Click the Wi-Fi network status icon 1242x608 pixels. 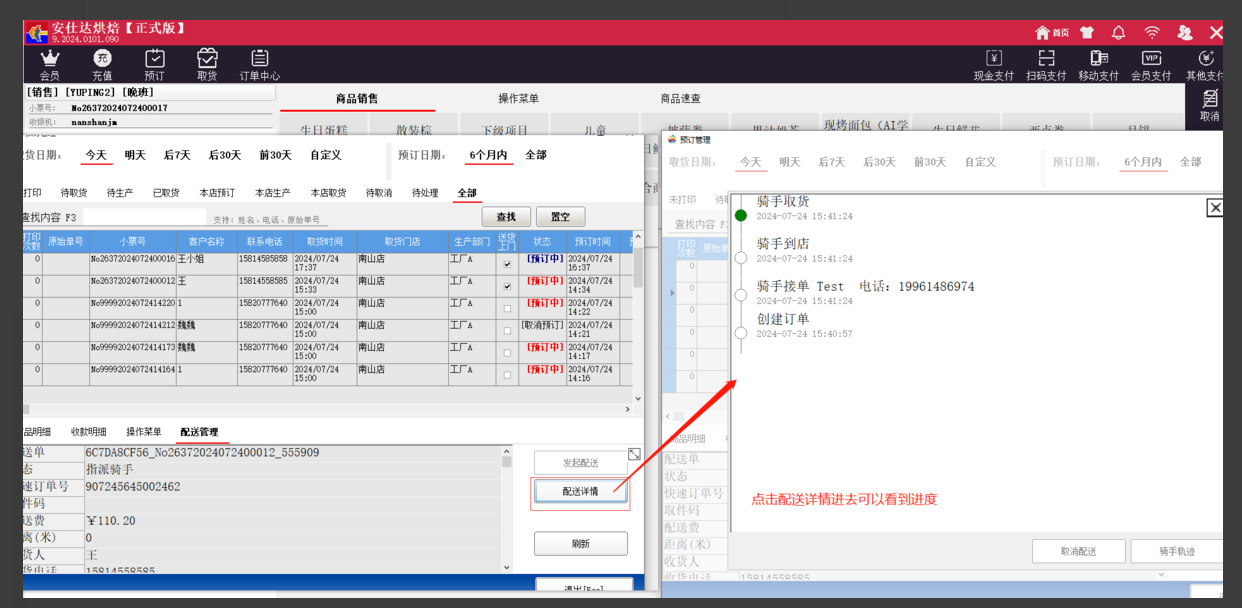point(1152,32)
